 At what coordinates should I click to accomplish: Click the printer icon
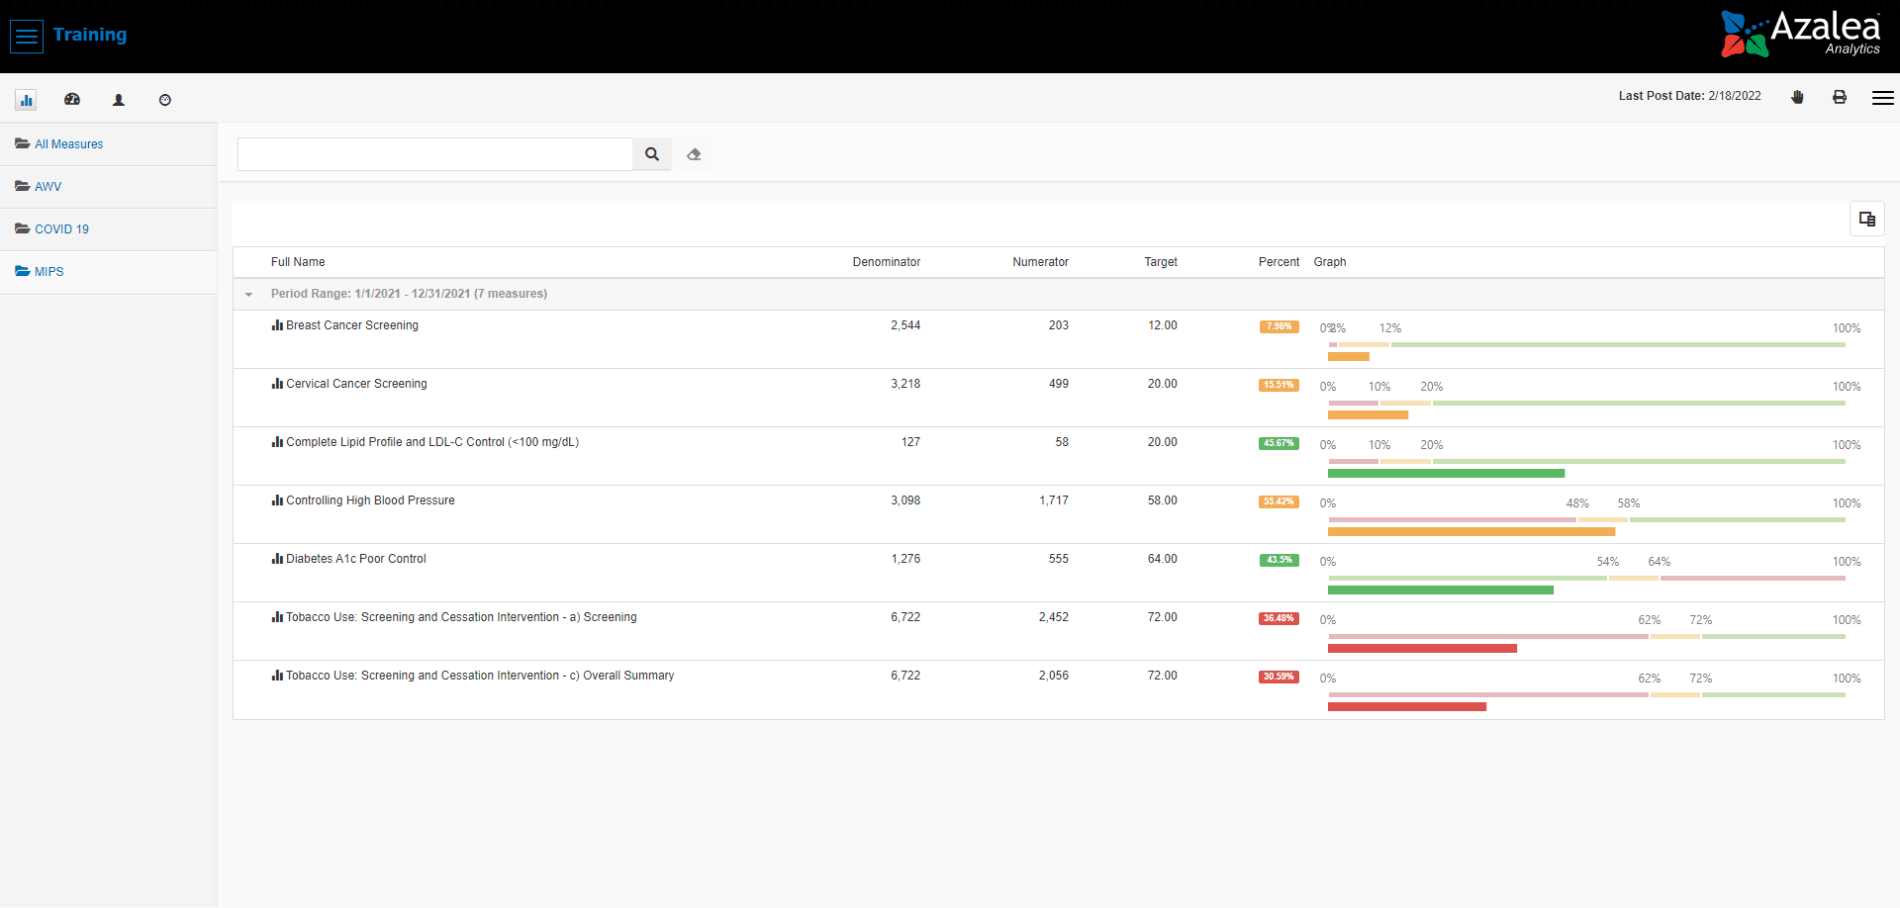[x=1839, y=97]
